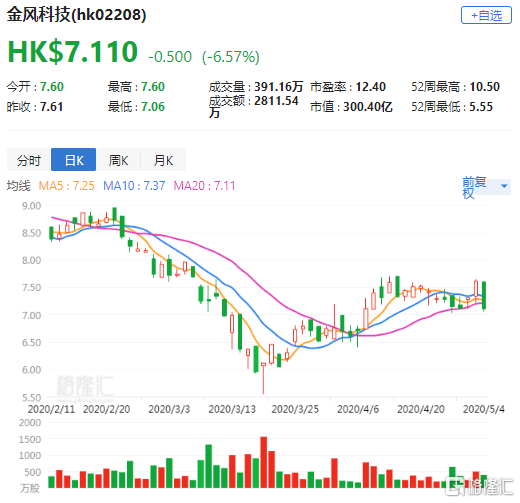Click the 万股 volume unit label

pyautogui.click(x=30, y=488)
